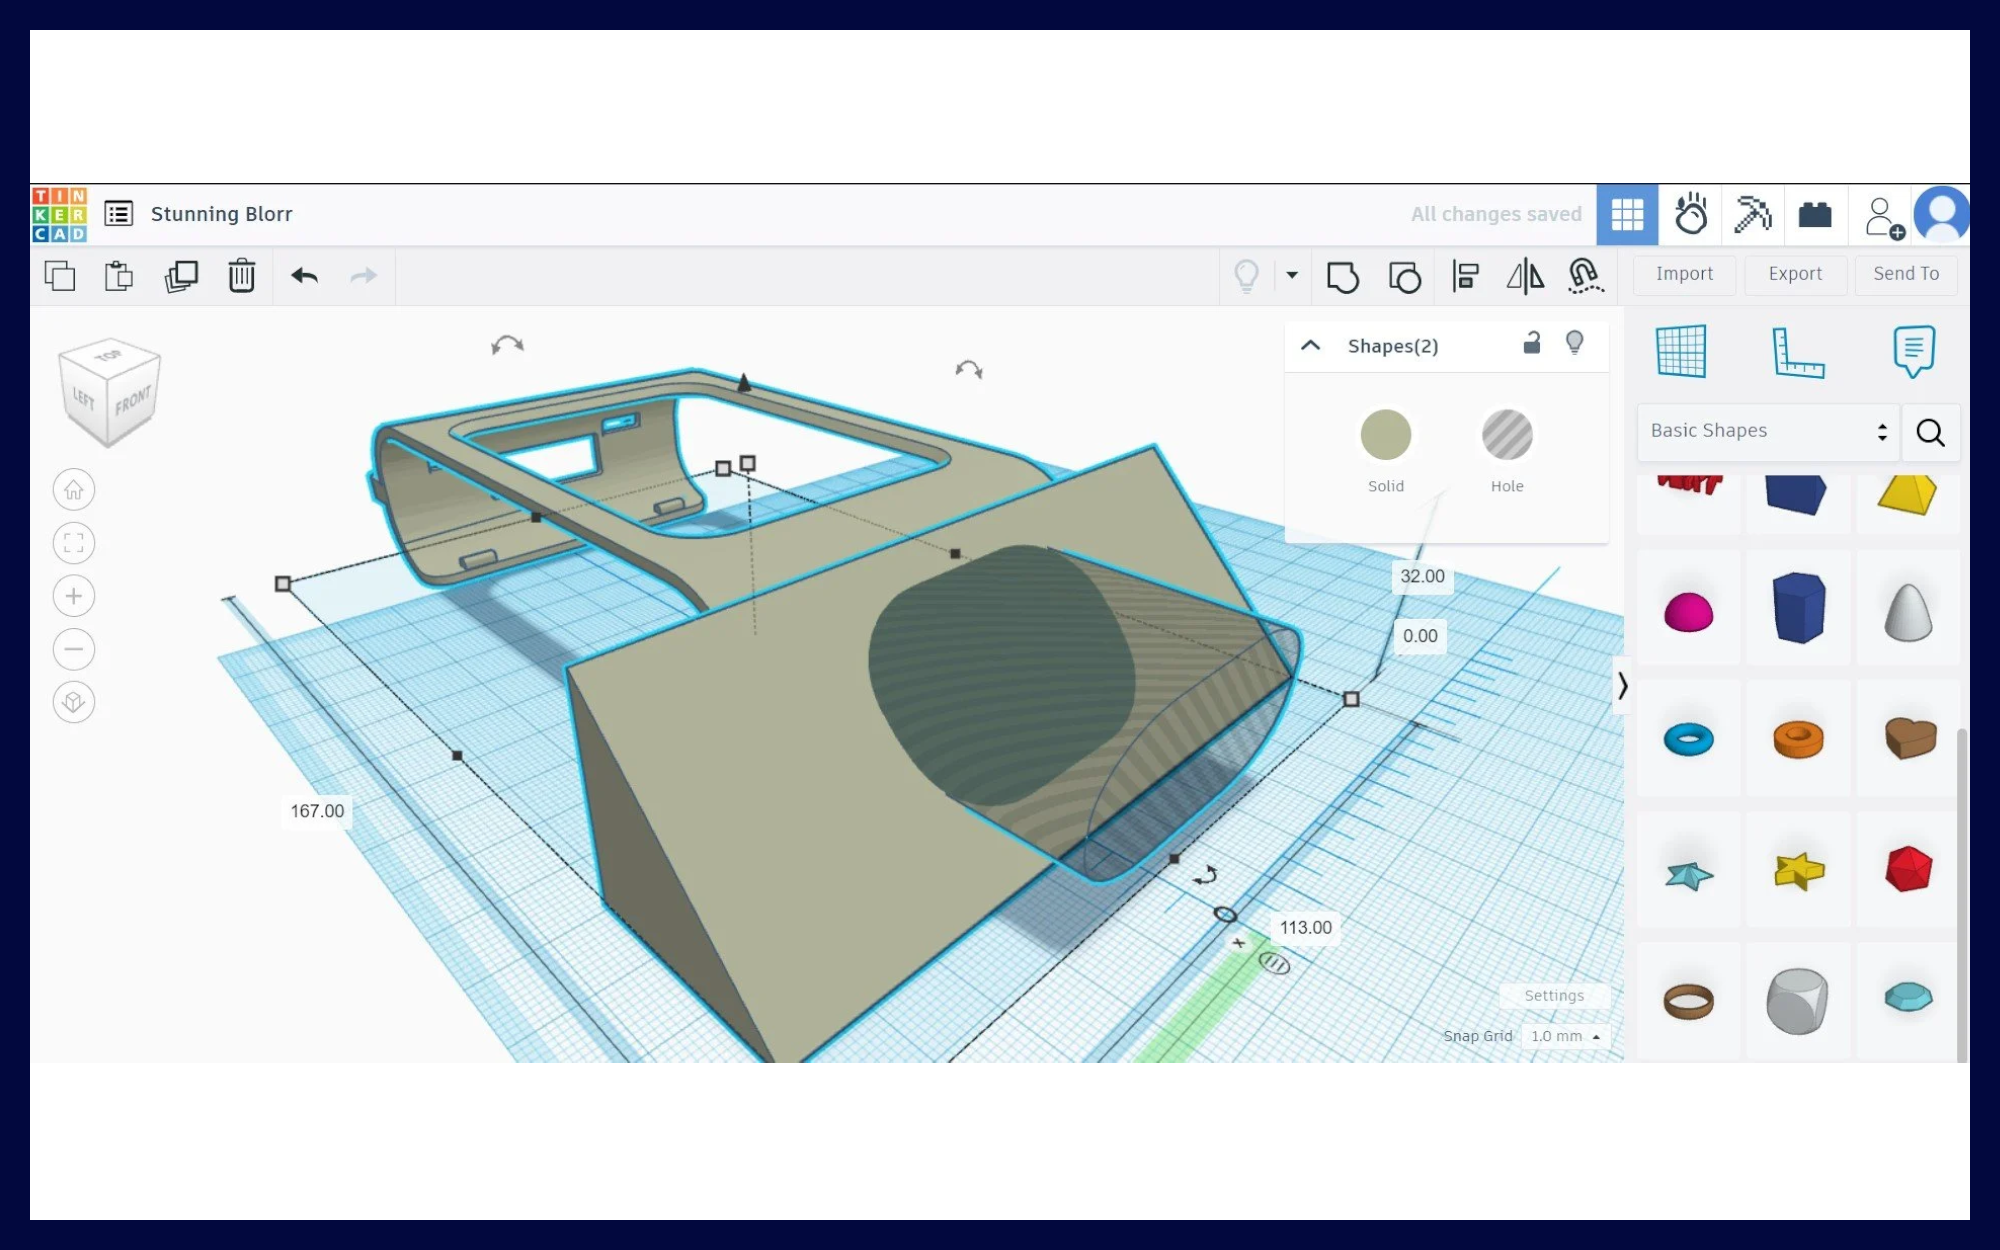Align the selected shapes
The height and width of the screenshot is (1250, 2000).
[1465, 276]
